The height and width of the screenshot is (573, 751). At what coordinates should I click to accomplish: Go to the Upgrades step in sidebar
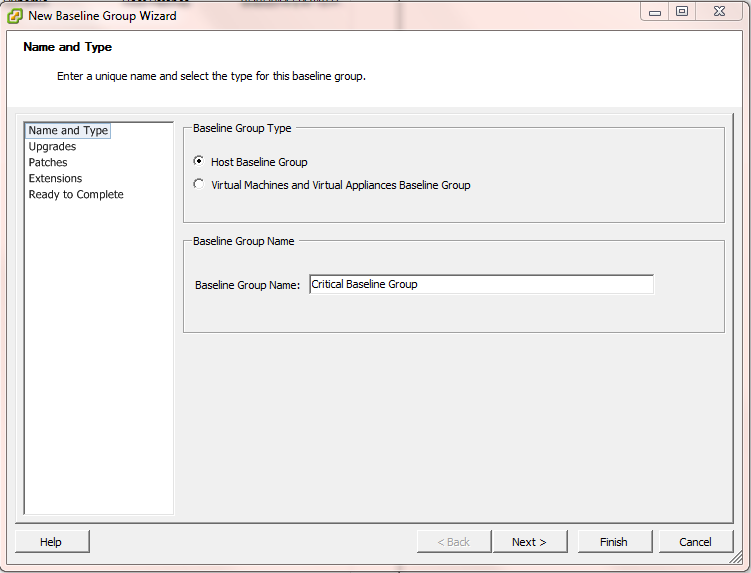pyautogui.click(x=52, y=147)
